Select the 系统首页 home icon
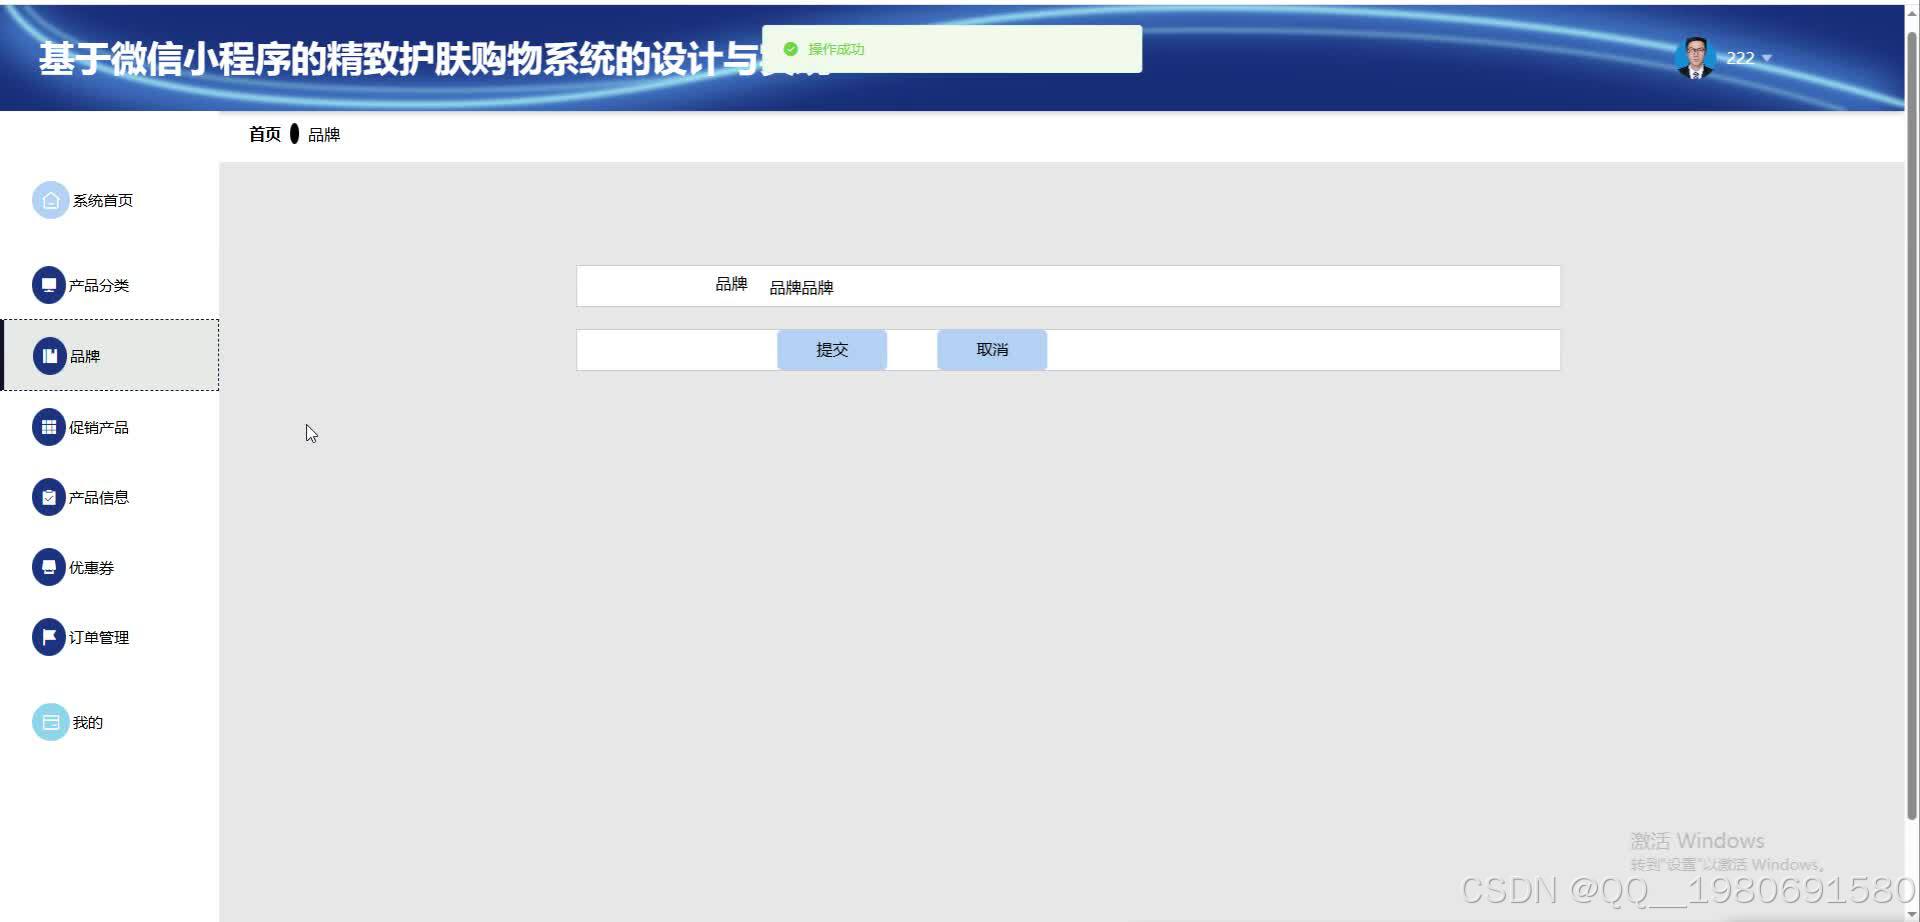Image resolution: width=1920 pixels, height=922 pixels. point(51,199)
